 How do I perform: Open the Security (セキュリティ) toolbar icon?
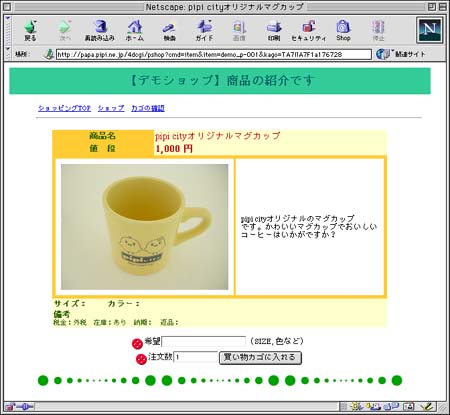(x=309, y=31)
